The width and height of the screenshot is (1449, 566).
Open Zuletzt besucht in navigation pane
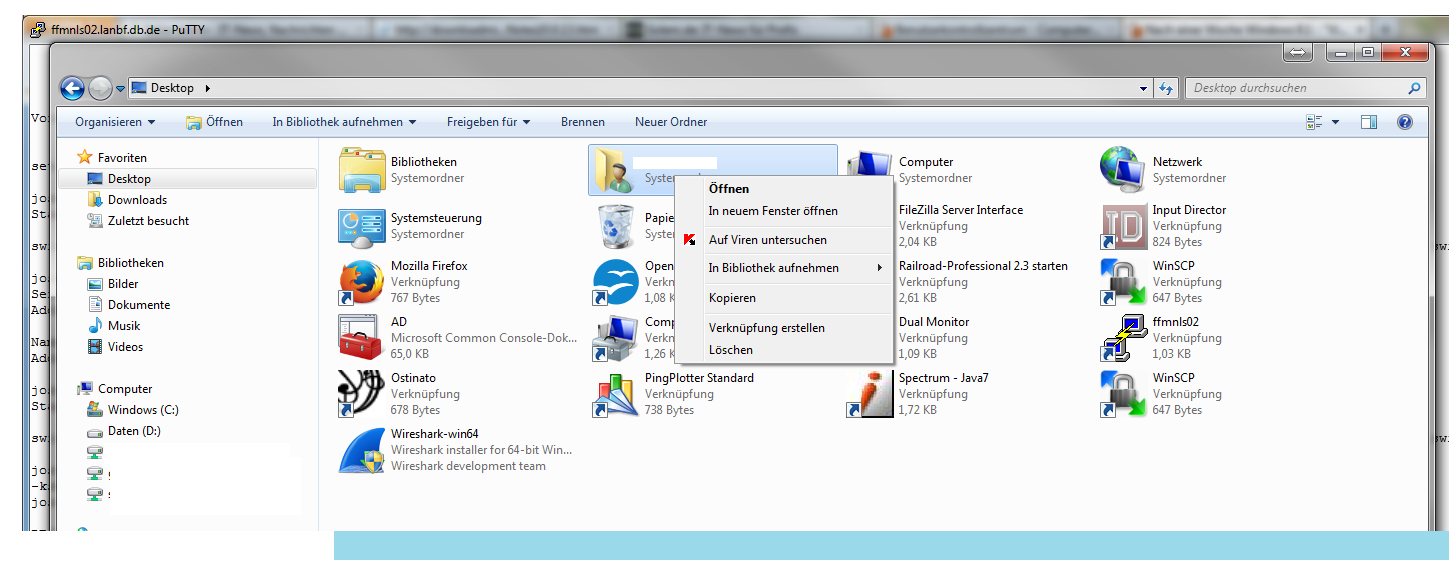138,221
